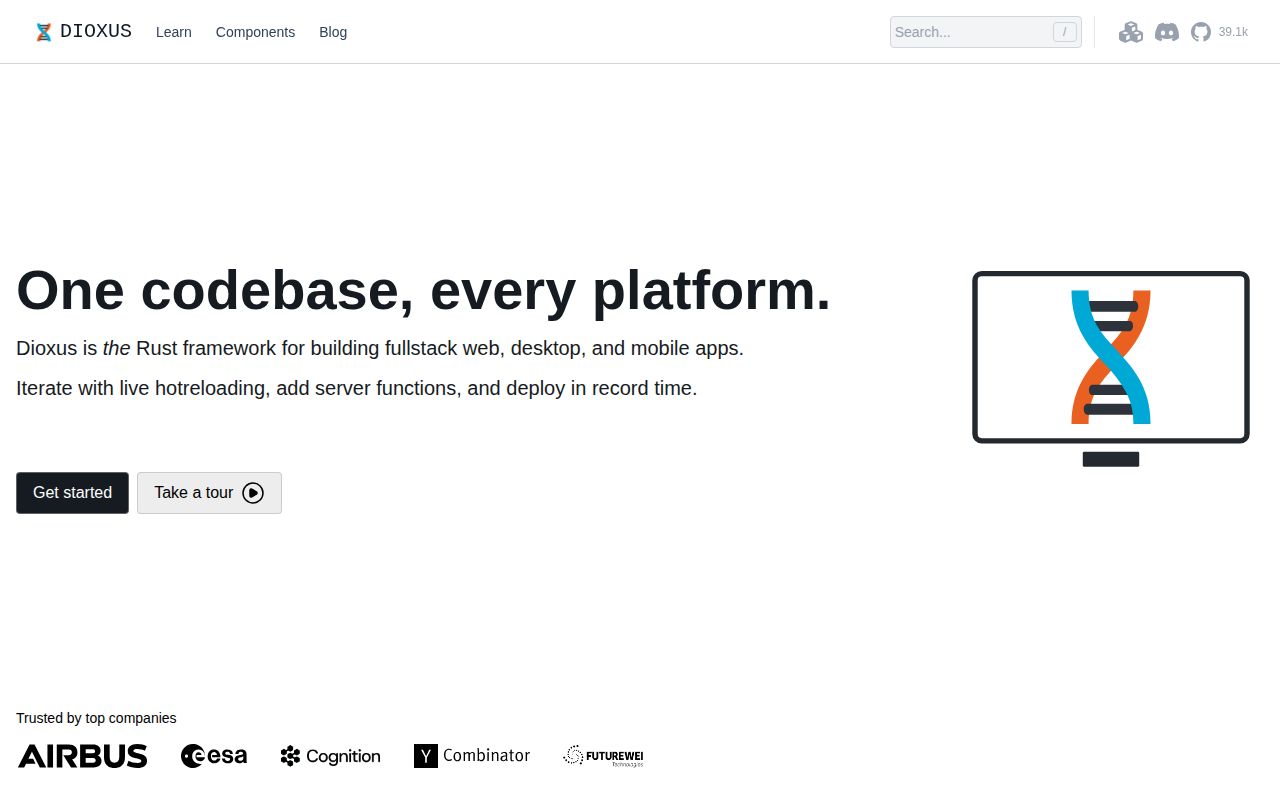The width and height of the screenshot is (1280, 800).
Task: Click the Get started button
Action: click(x=72, y=493)
